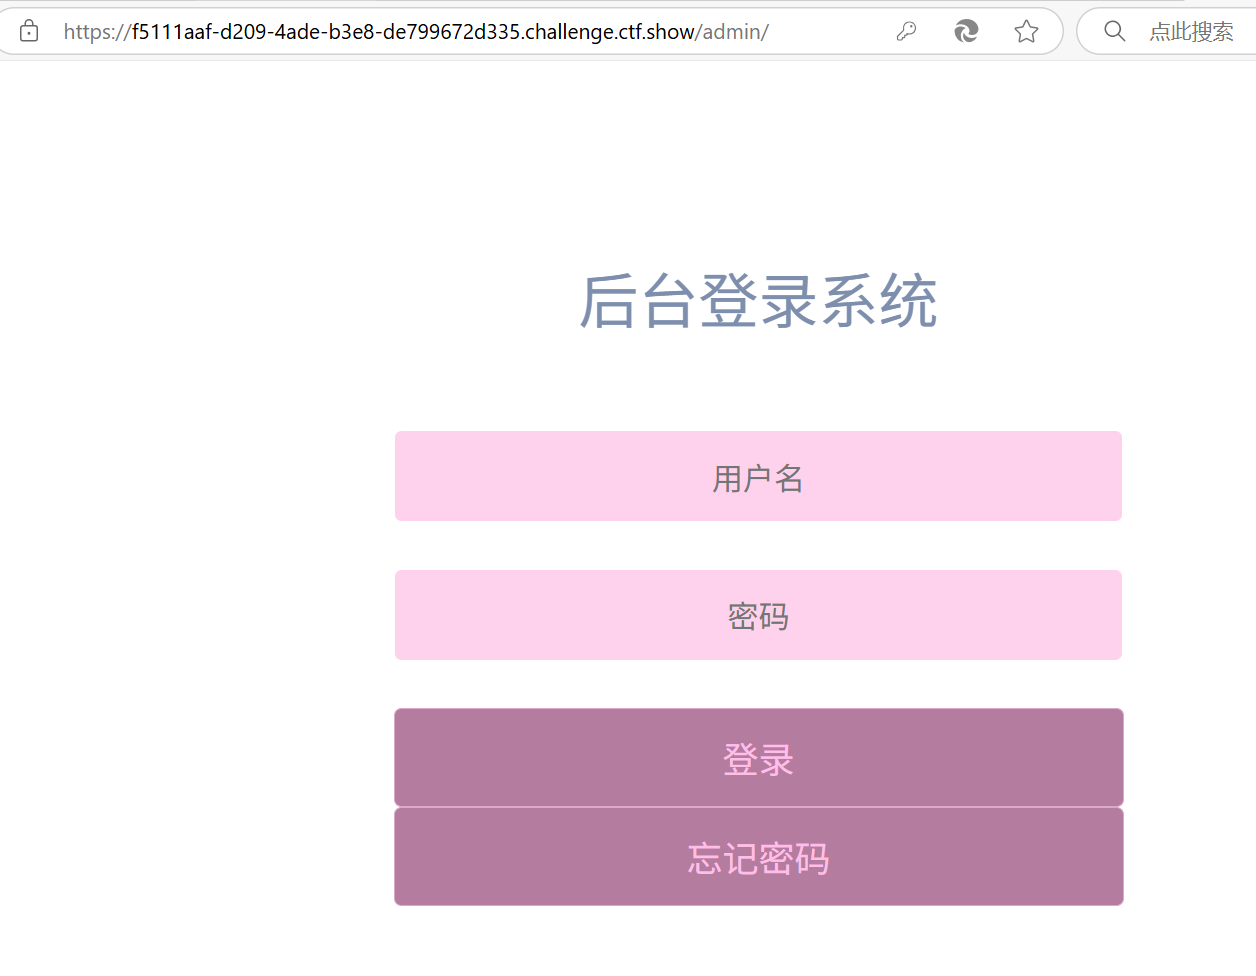Click the 密码 password field
Screen dimensions: 1256x976
pyautogui.click(x=758, y=615)
